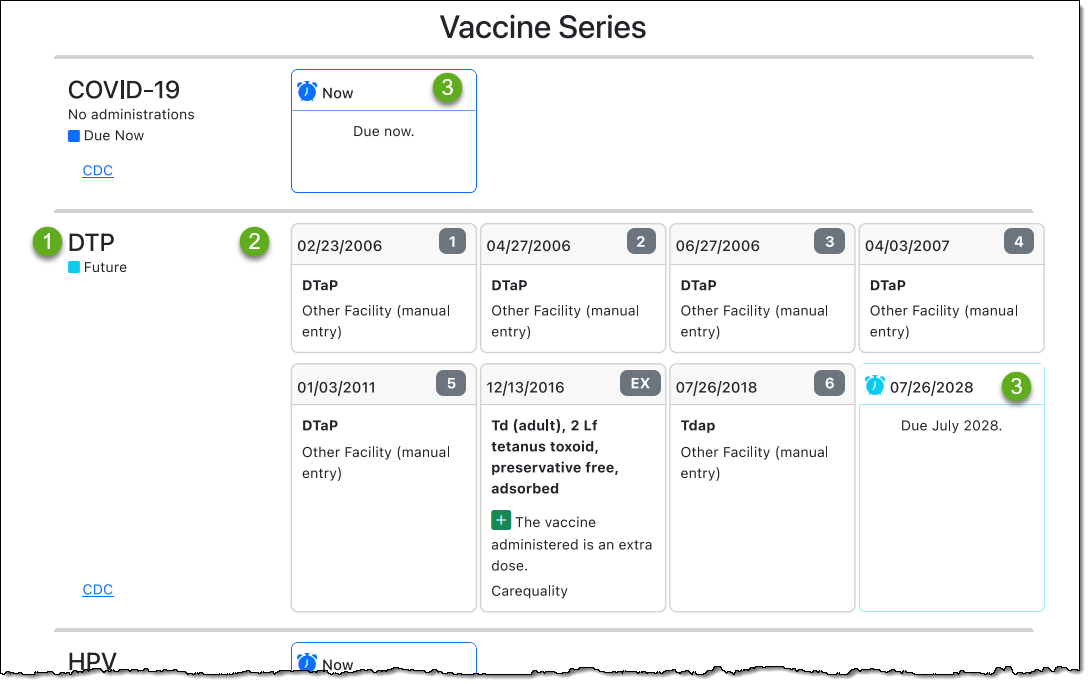Click dose number 1 badge on 02/23/2006
The width and height of the screenshot is (1089, 684).
[452, 241]
